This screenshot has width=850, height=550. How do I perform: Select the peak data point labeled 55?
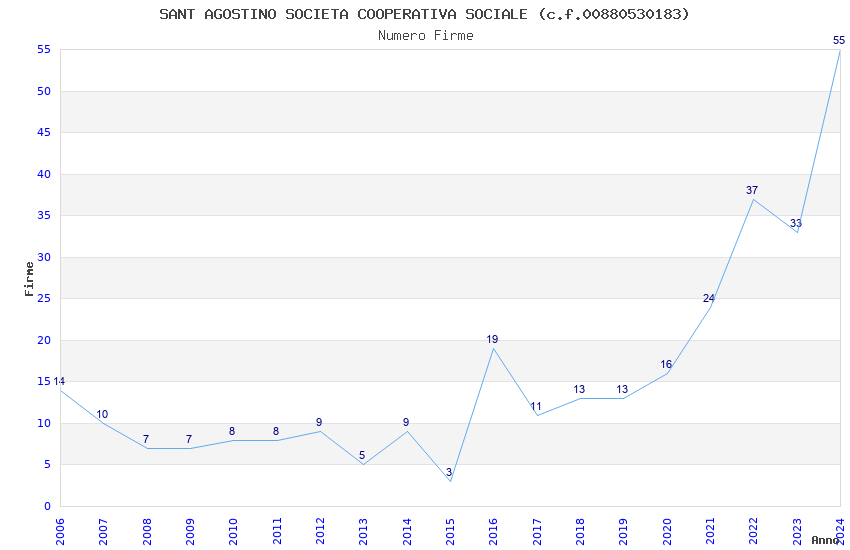(839, 50)
